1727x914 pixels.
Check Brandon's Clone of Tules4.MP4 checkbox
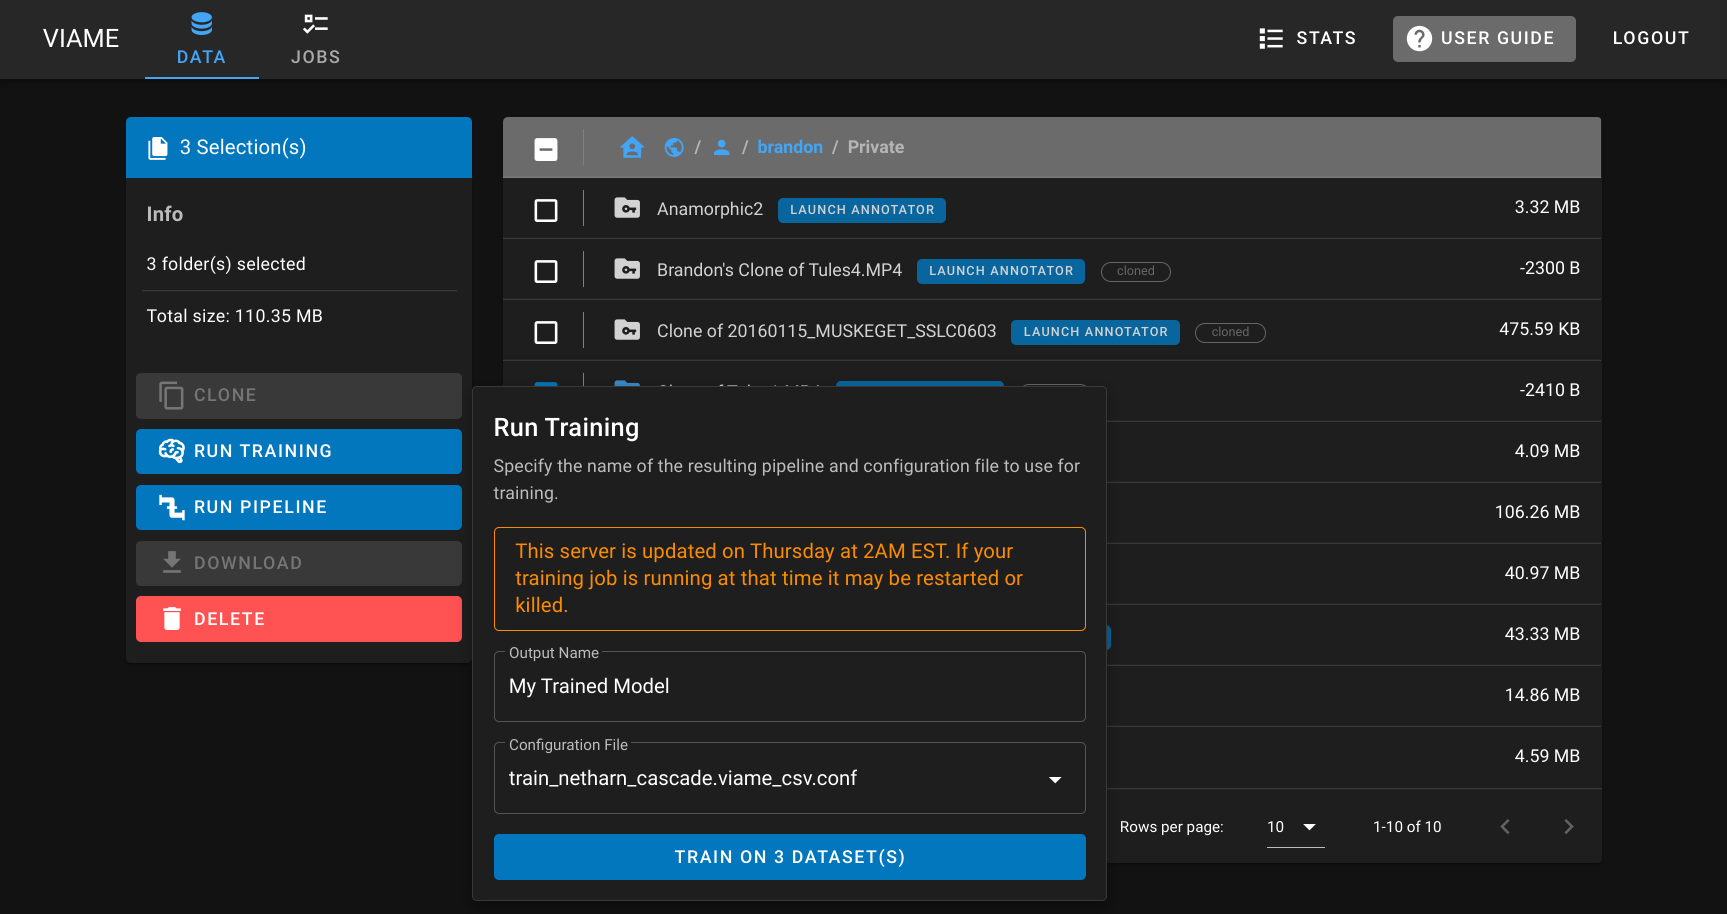point(546,271)
